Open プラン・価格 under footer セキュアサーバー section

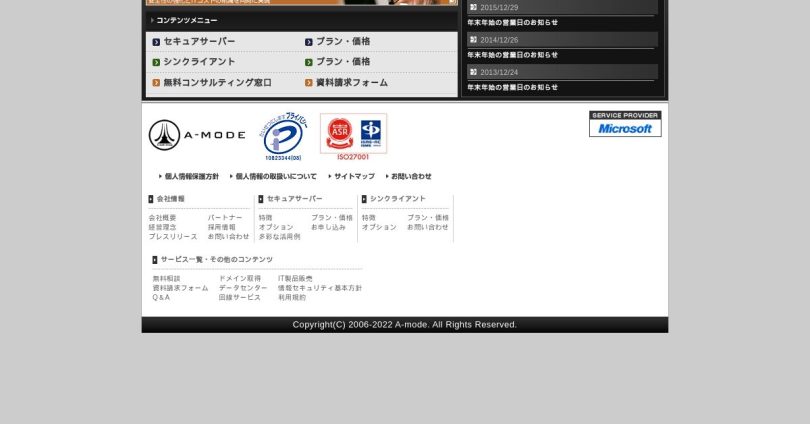pyautogui.click(x=332, y=218)
